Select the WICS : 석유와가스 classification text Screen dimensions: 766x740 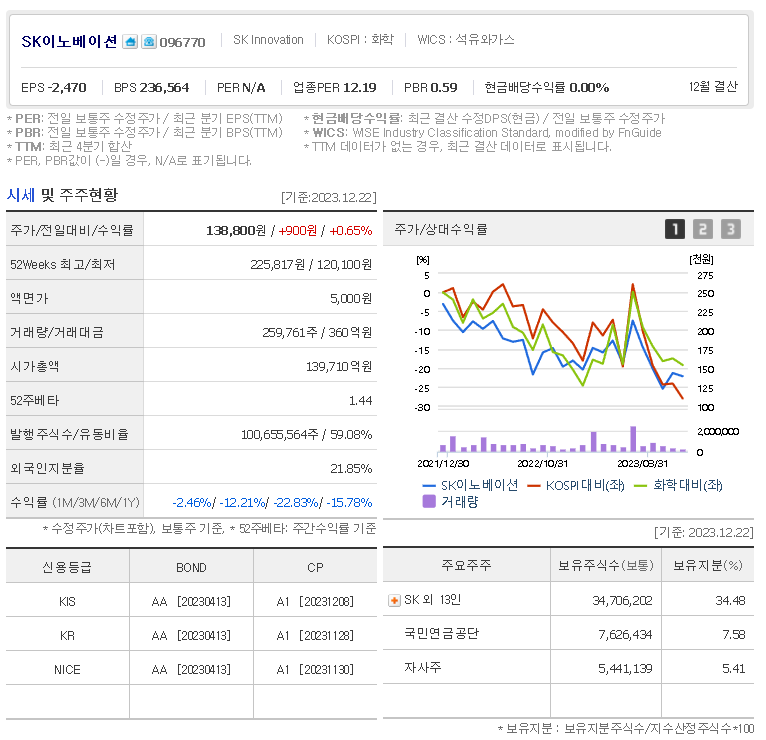click(466, 40)
